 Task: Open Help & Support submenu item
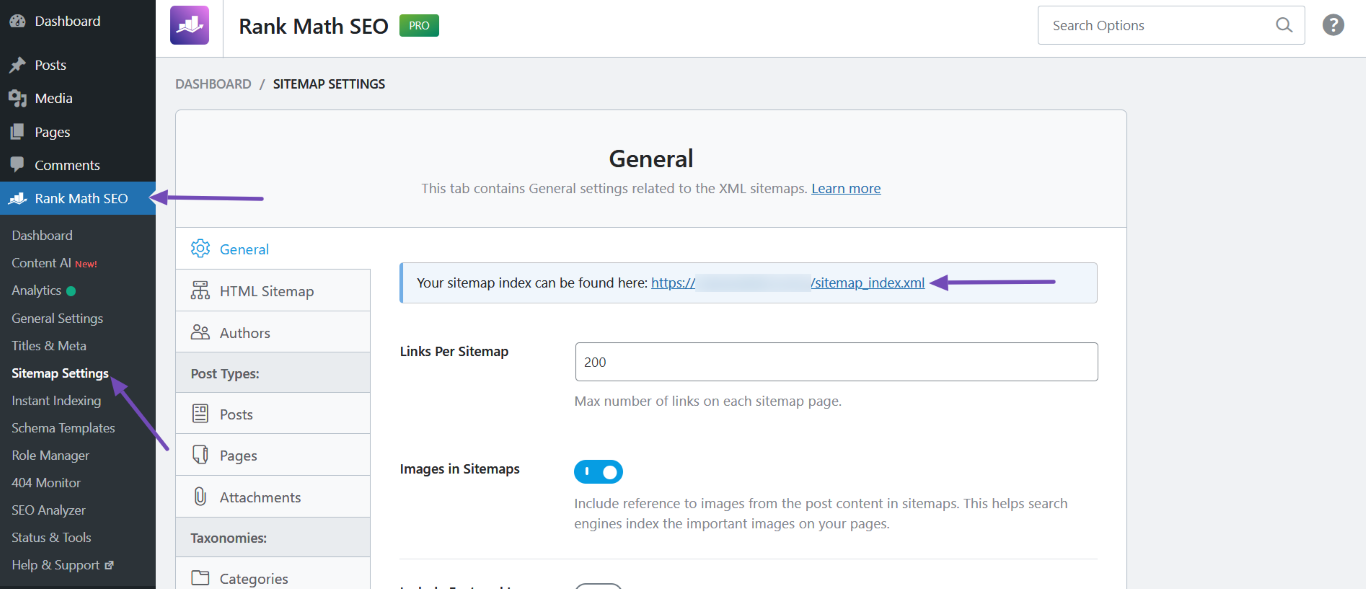62,565
